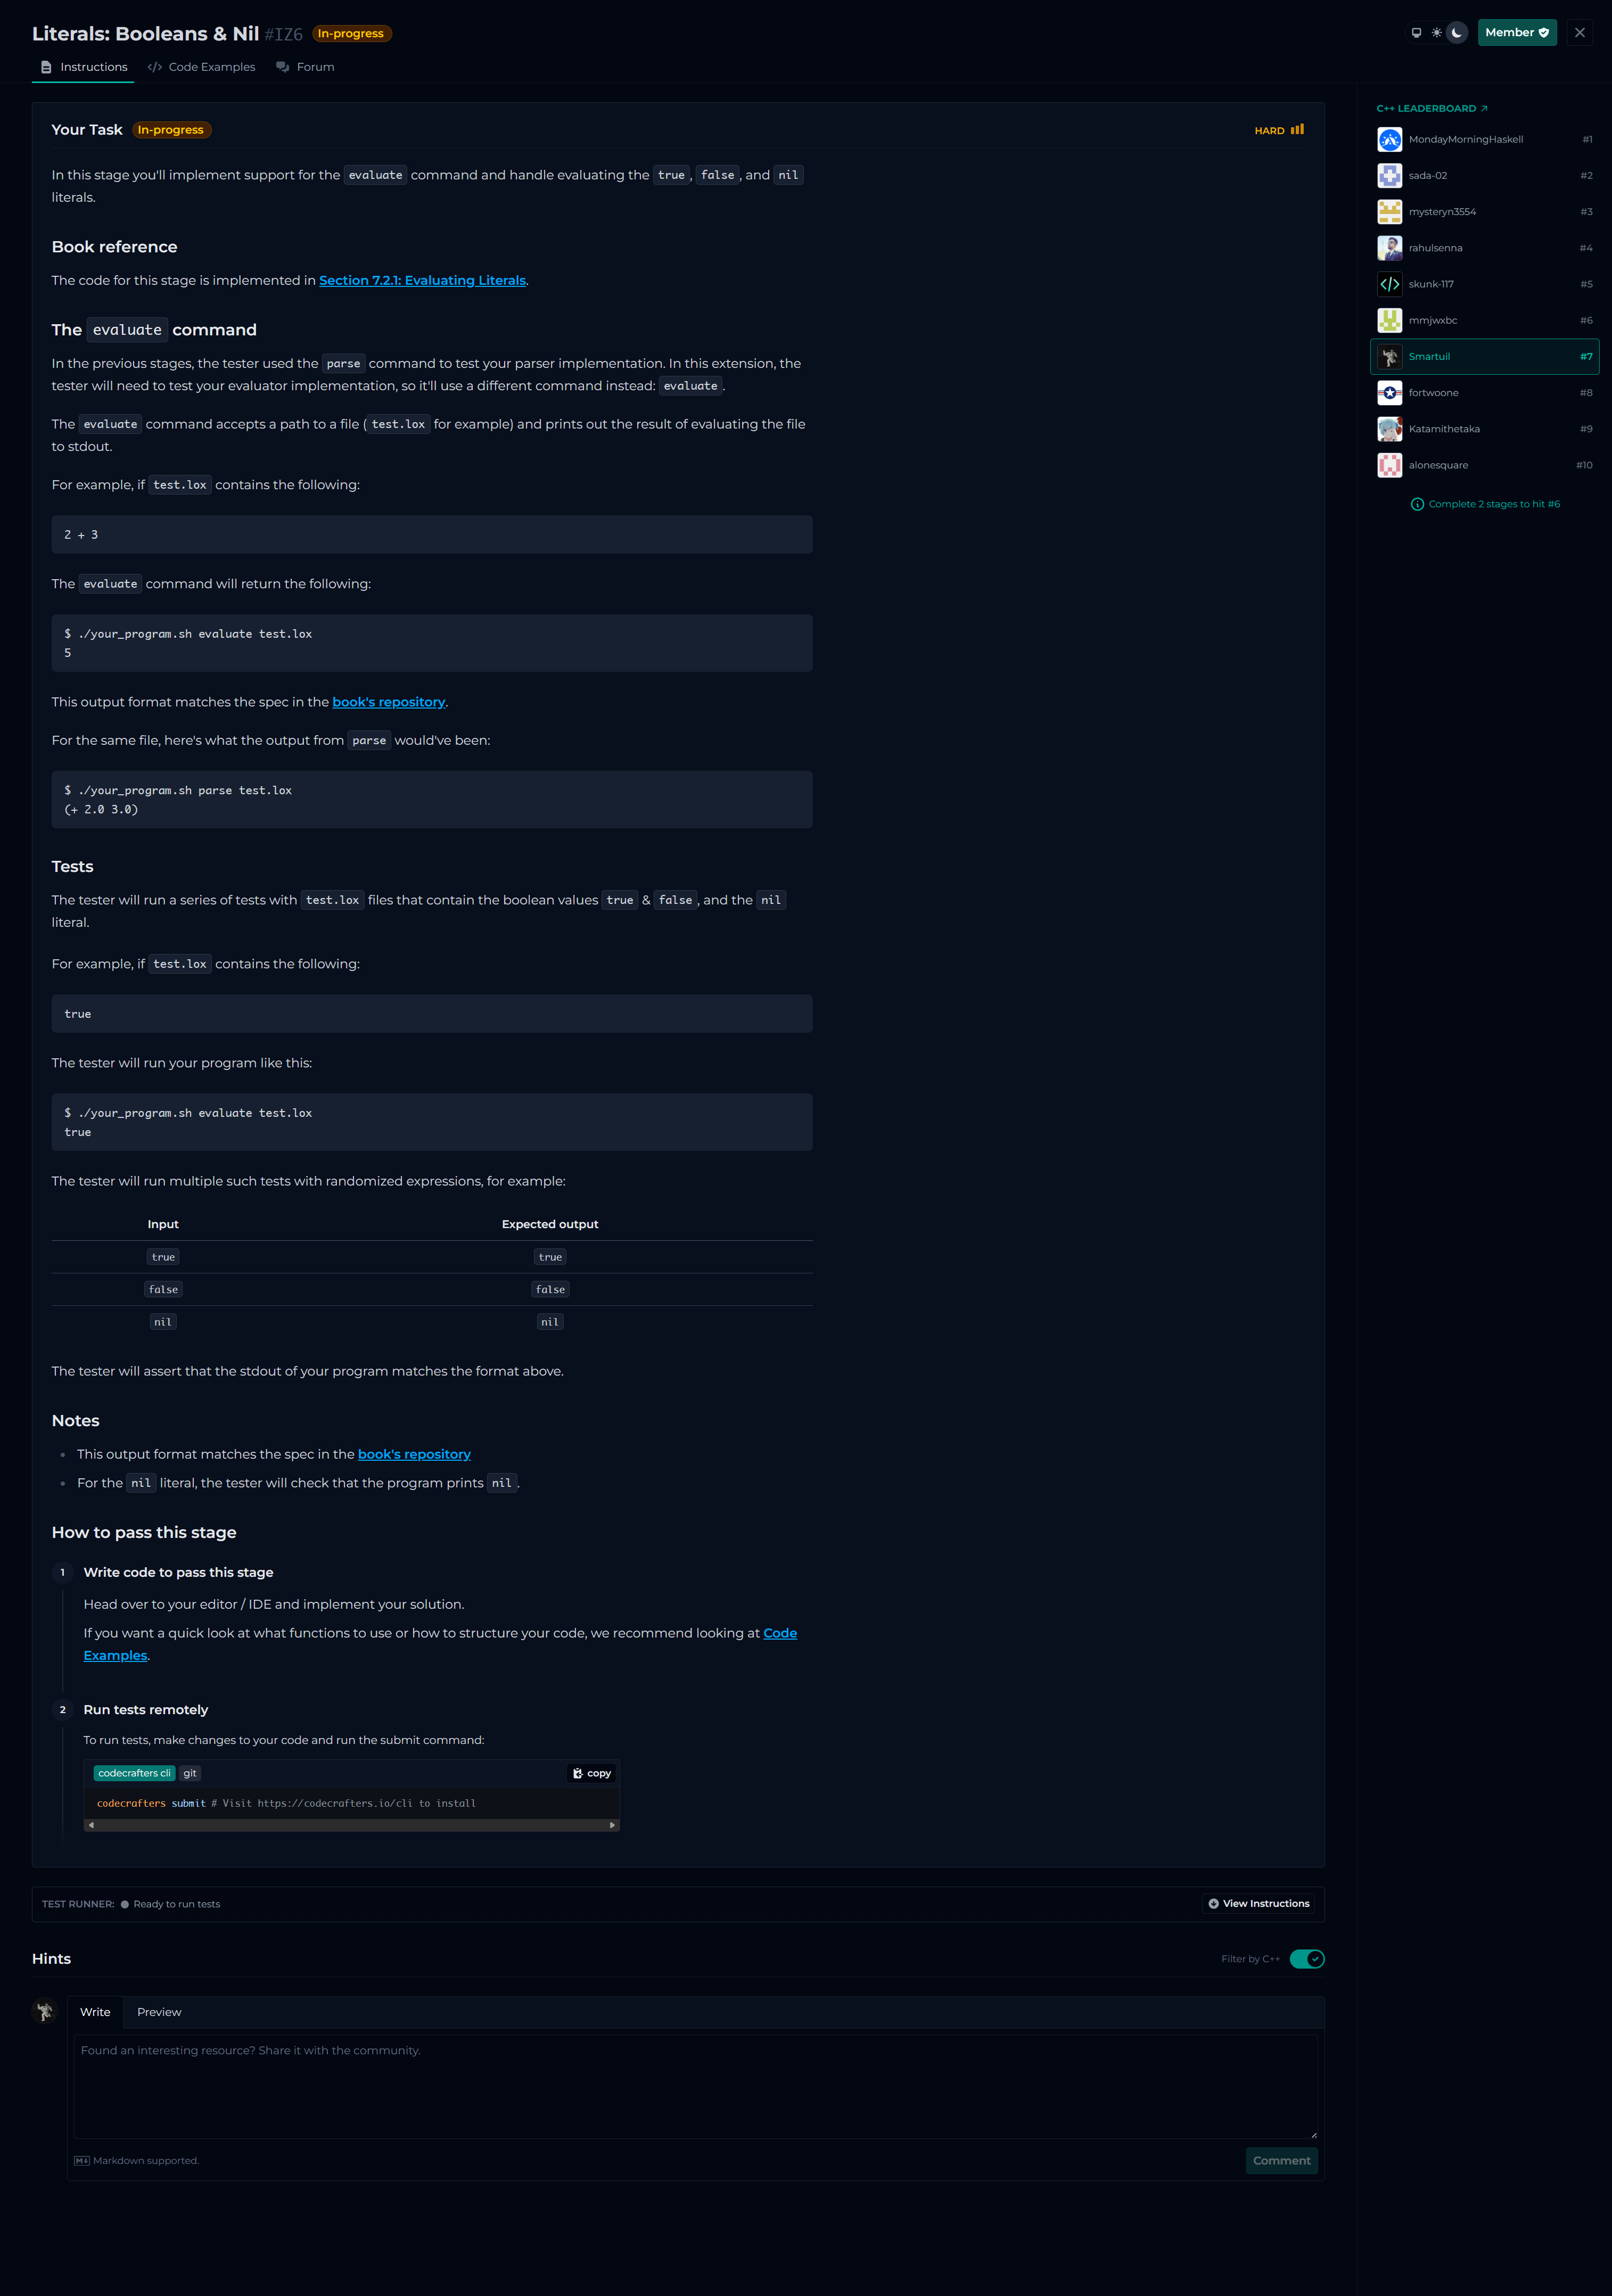Click MondayMorningHaskell's leaderboard avatar
Screen dimensions: 1612x2296
point(1389,140)
